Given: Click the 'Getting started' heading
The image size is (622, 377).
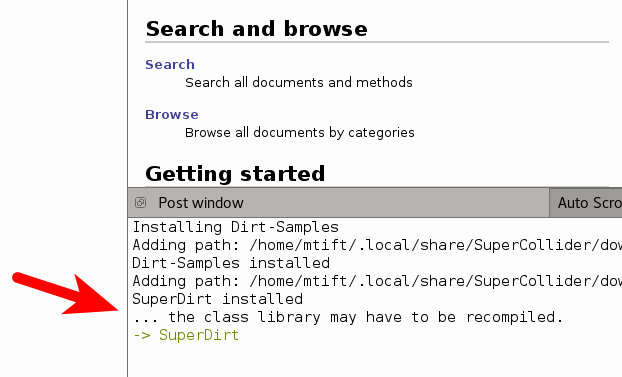Looking at the screenshot, I should pyautogui.click(x=235, y=174).
